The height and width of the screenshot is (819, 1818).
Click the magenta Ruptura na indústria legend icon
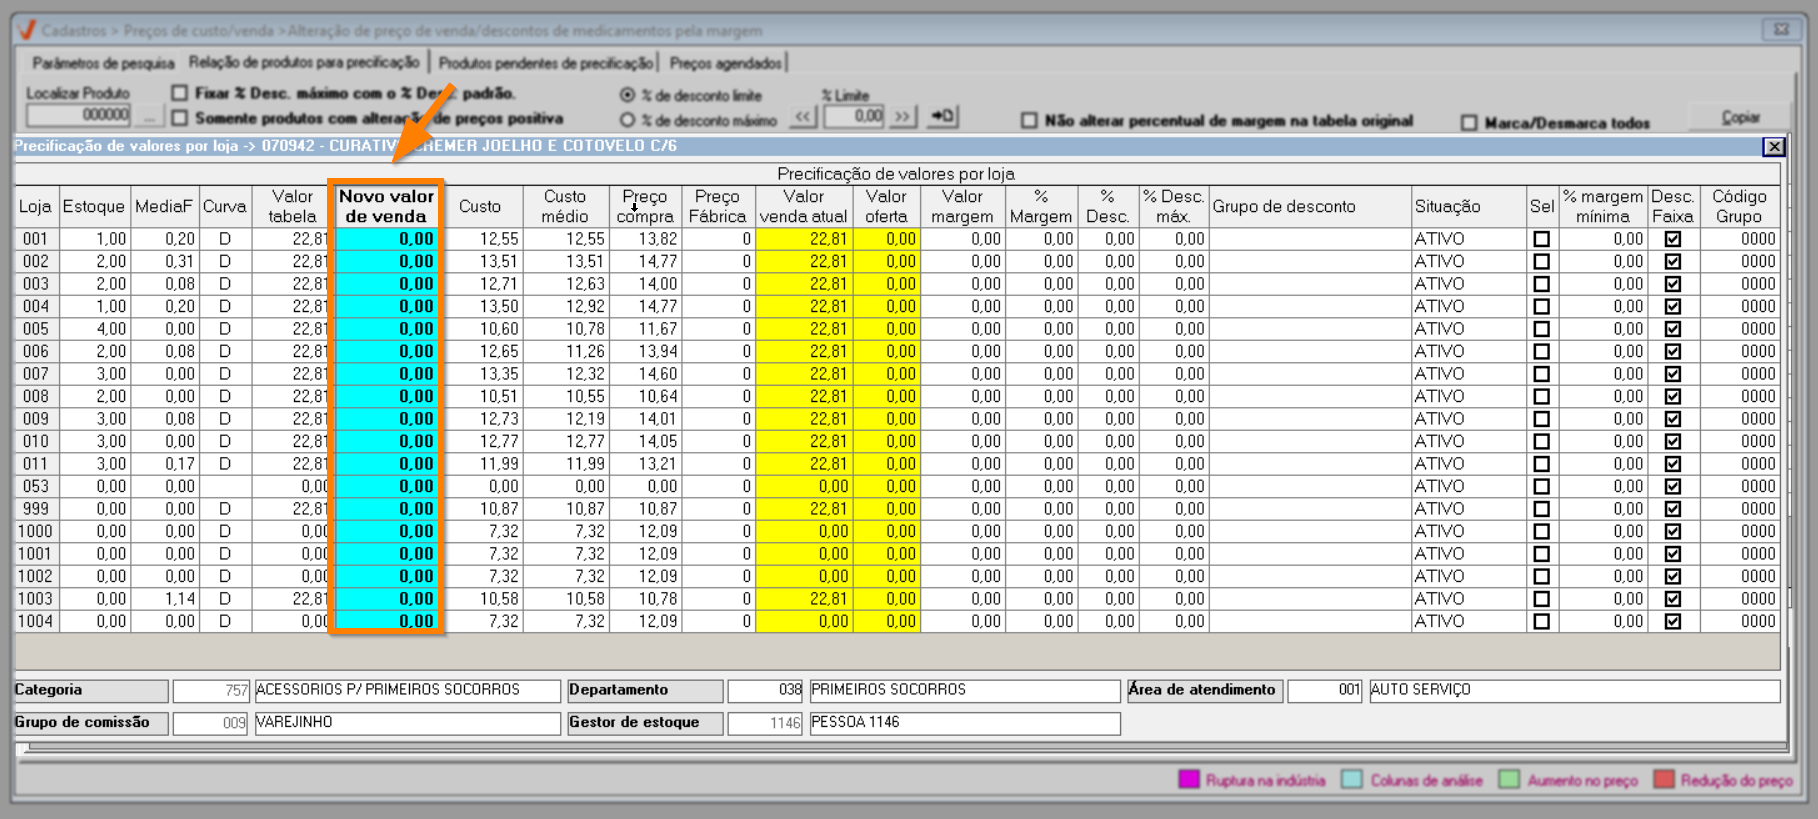(x=1189, y=780)
